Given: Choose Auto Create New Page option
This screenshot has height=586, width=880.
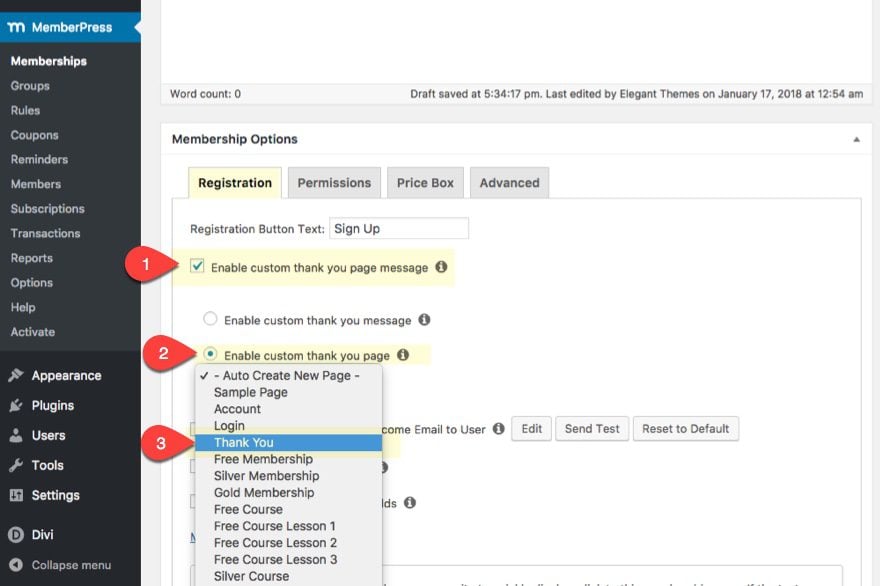Looking at the screenshot, I should (x=285, y=376).
